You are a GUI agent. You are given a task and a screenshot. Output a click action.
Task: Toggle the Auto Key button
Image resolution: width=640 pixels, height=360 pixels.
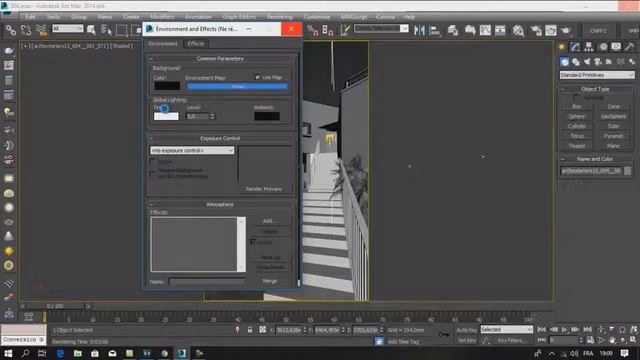pos(467,330)
